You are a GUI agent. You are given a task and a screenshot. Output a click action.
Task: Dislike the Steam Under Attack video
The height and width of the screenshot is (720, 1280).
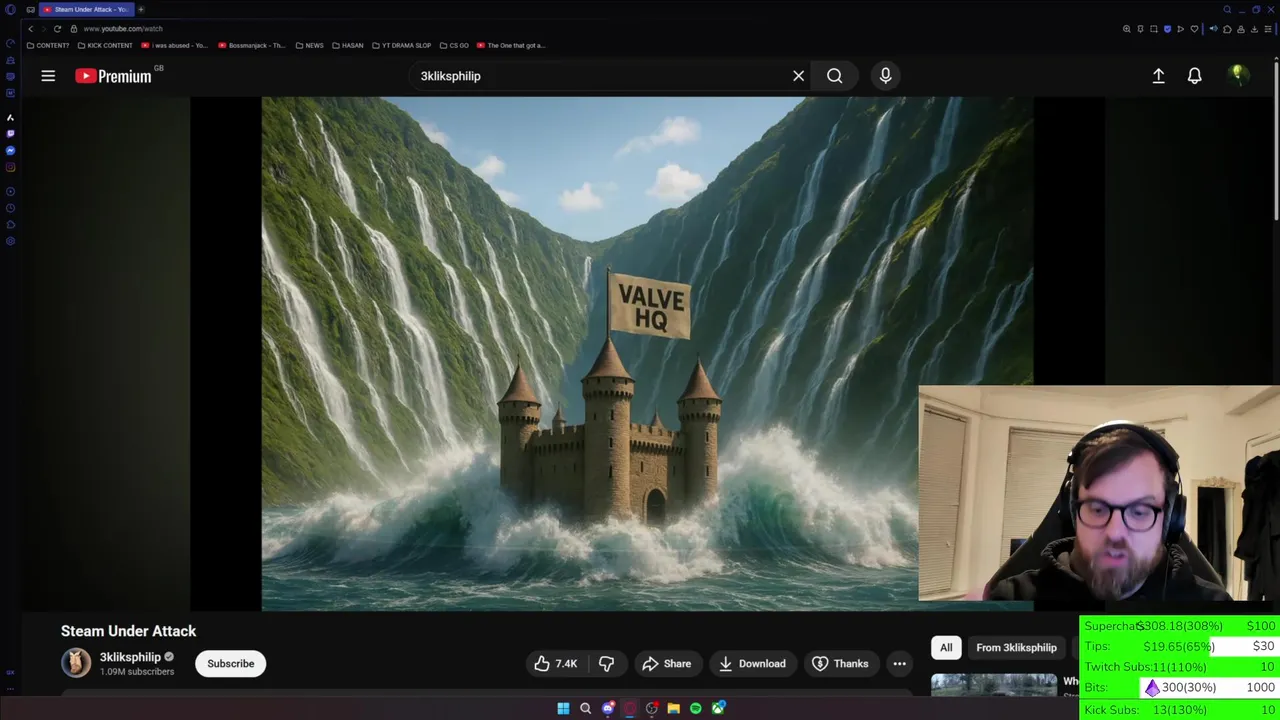(x=606, y=663)
